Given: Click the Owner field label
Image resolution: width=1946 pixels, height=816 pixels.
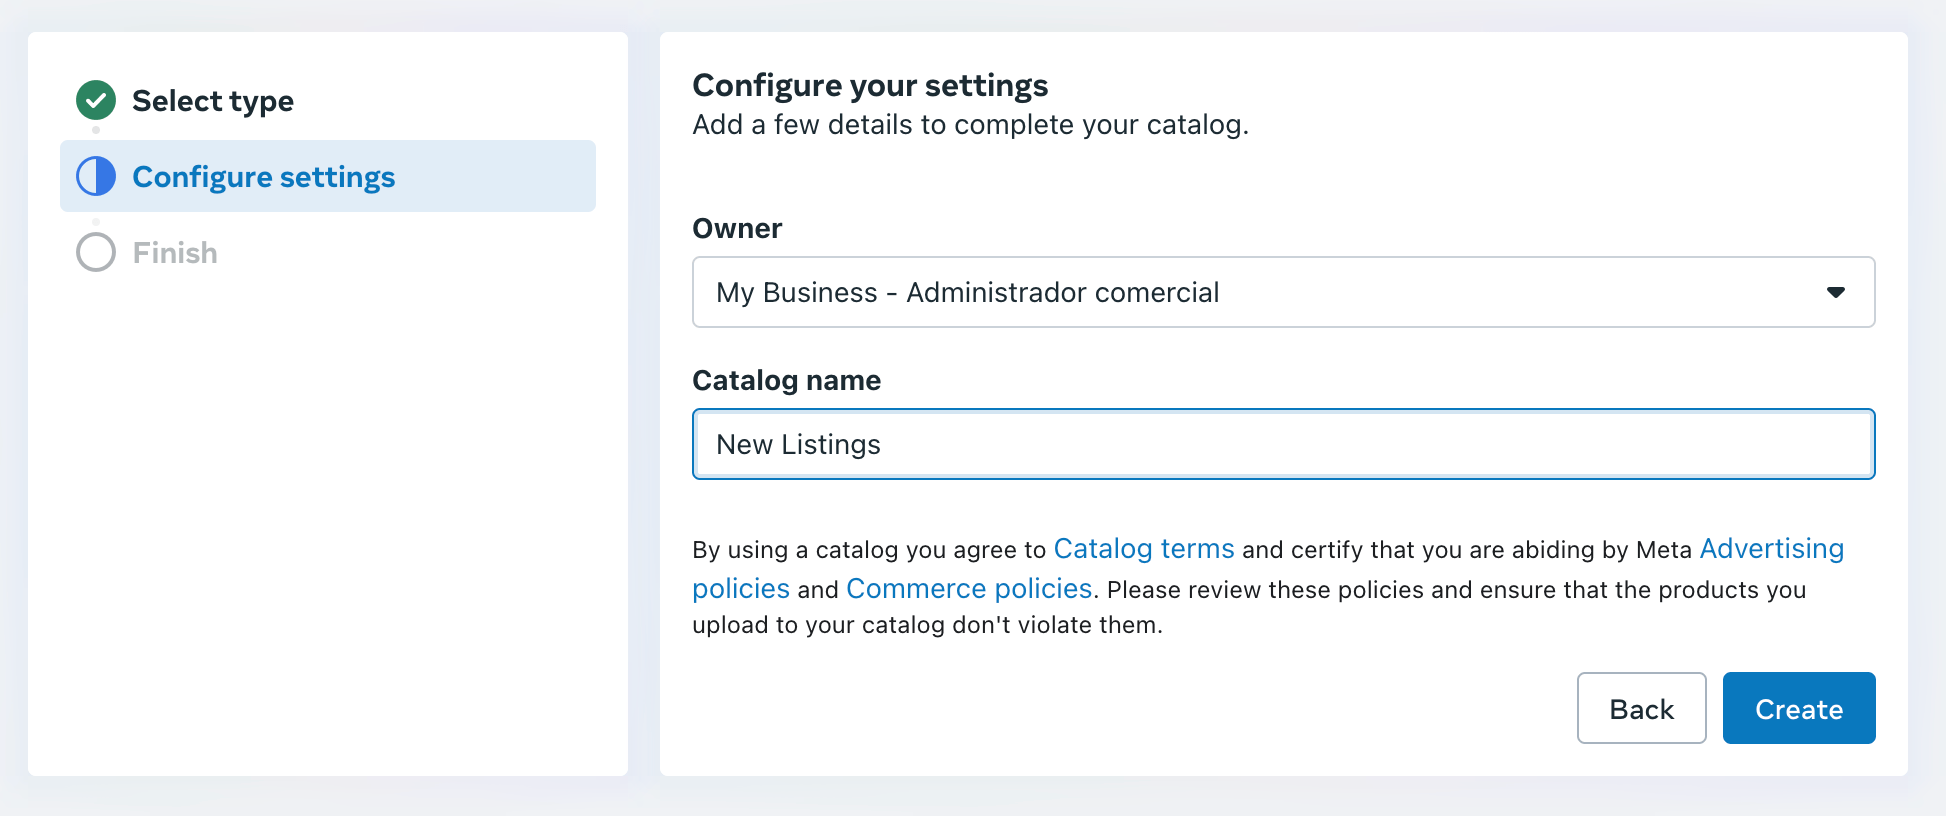Looking at the screenshot, I should (737, 229).
